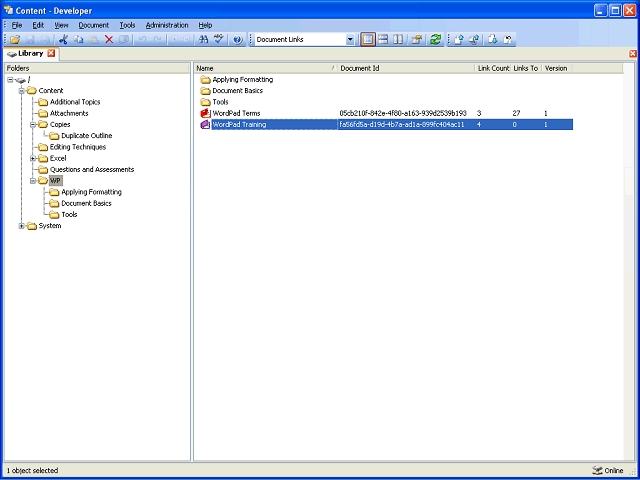Image resolution: width=640 pixels, height=480 pixels.
Task: Collapse the WP folder node
Action: pyautogui.click(x=33, y=181)
